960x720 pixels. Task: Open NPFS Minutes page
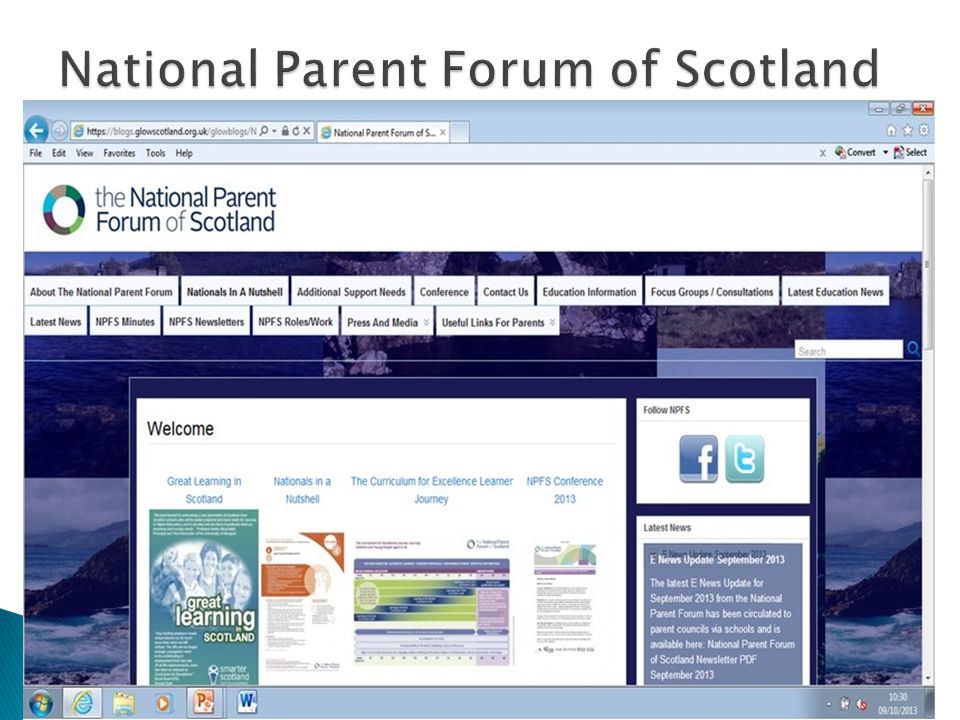[125, 321]
